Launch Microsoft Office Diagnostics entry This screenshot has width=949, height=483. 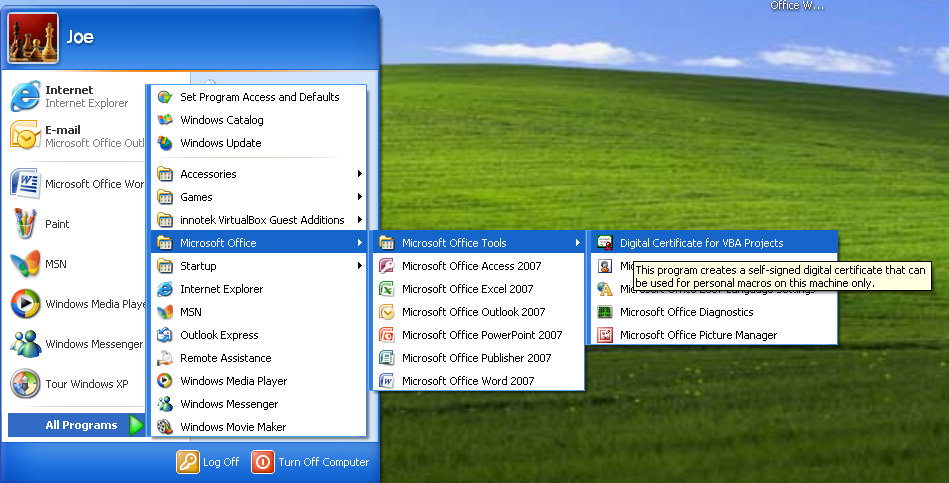[714, 312]
